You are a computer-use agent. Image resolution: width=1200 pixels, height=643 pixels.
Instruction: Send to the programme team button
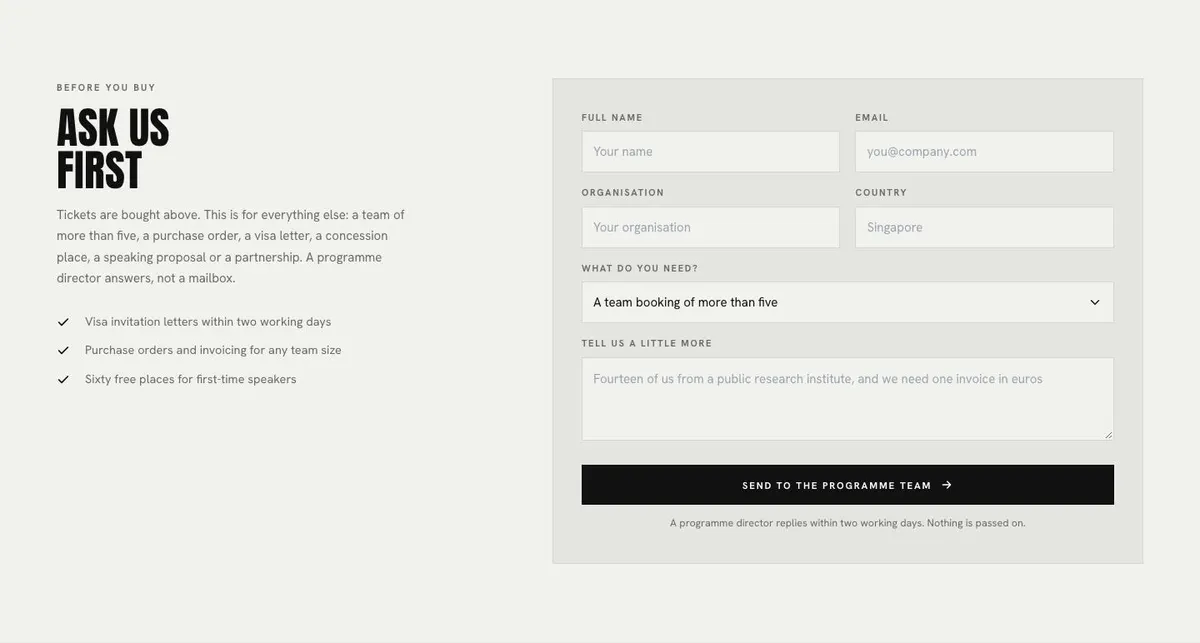tap(848, 485)
